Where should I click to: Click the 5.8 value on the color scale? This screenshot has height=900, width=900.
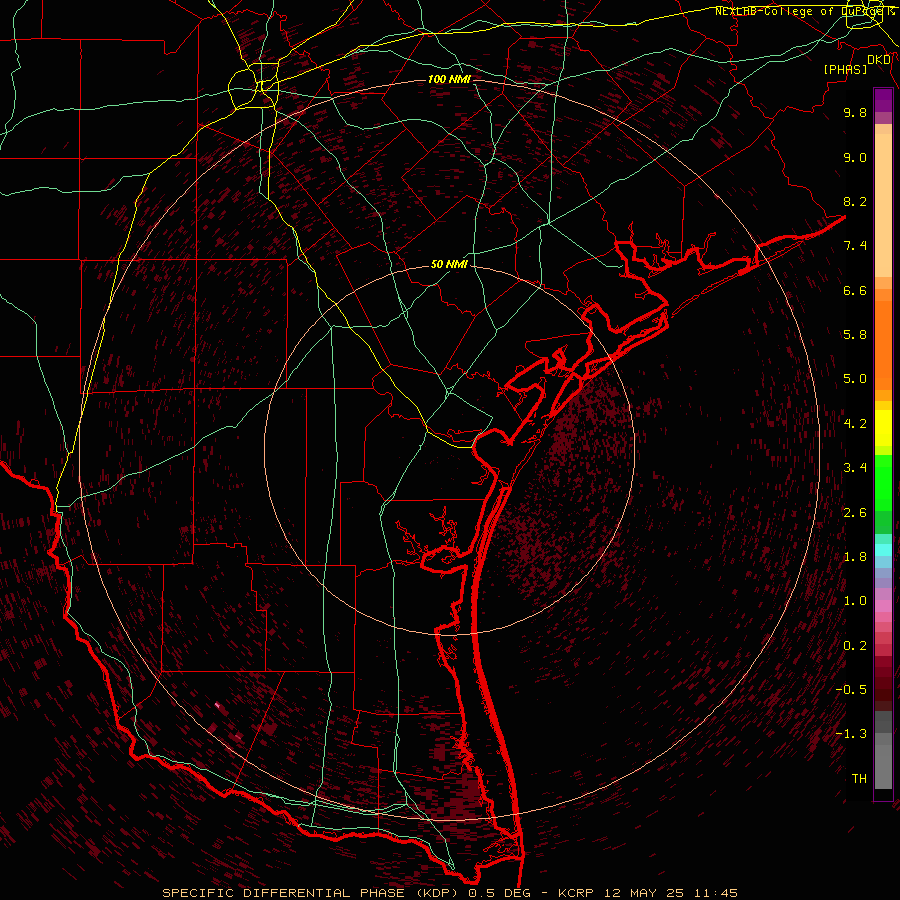tap(855, 335)
